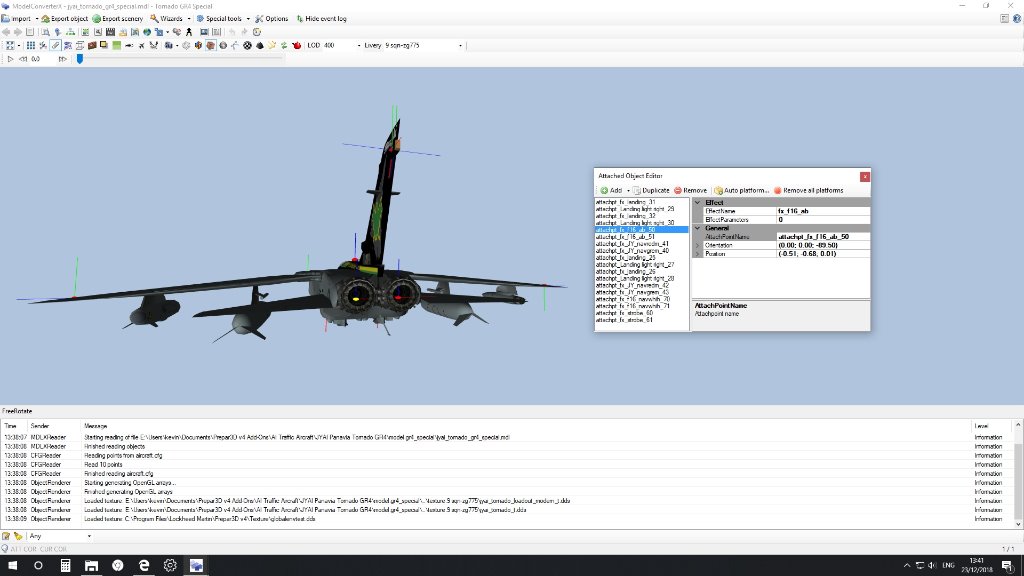The width and height of the screenshot is (1024, 576).
Task: Click the Export object toolbar icon
Action: click(x=46, y=18)
